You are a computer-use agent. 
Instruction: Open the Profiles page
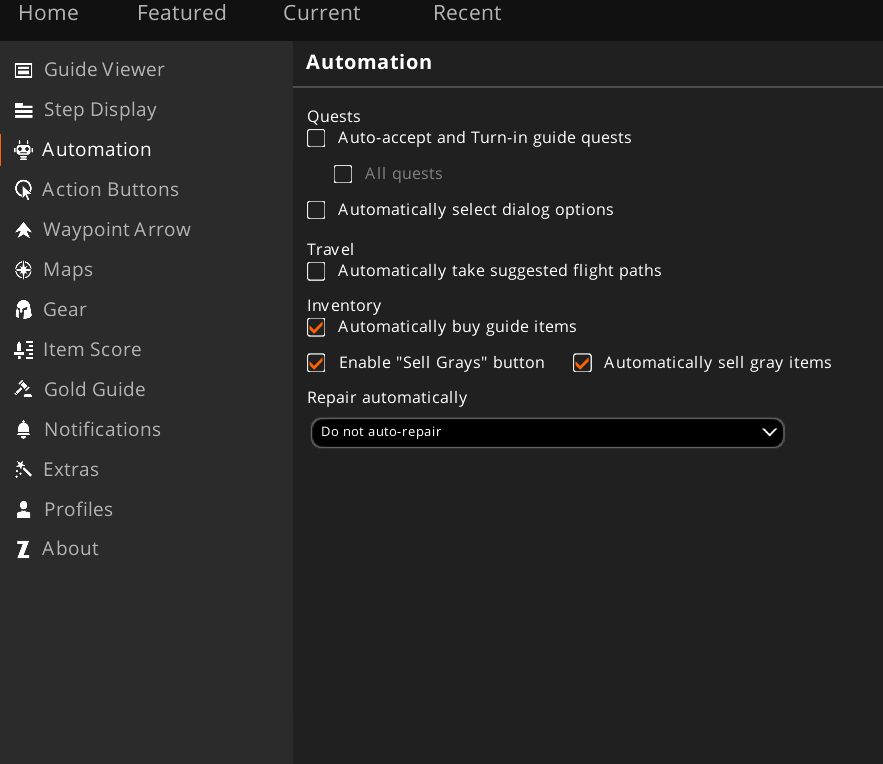(x=78, y=510)
